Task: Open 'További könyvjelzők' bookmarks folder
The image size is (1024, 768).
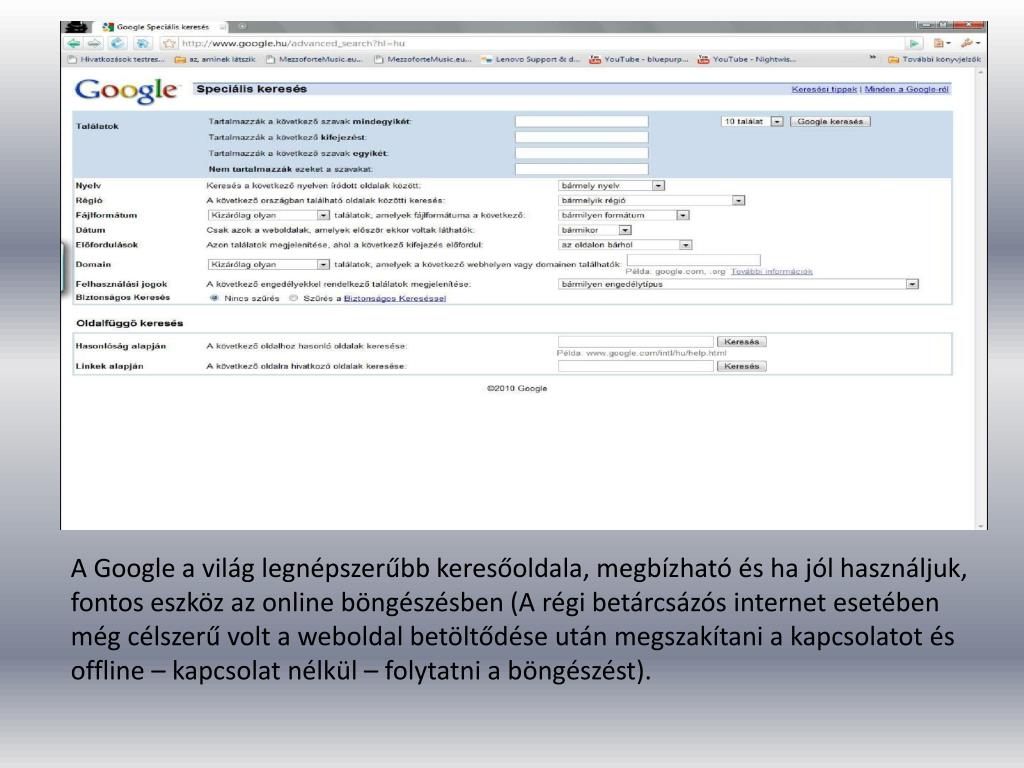Action: [x=935, y=59]
